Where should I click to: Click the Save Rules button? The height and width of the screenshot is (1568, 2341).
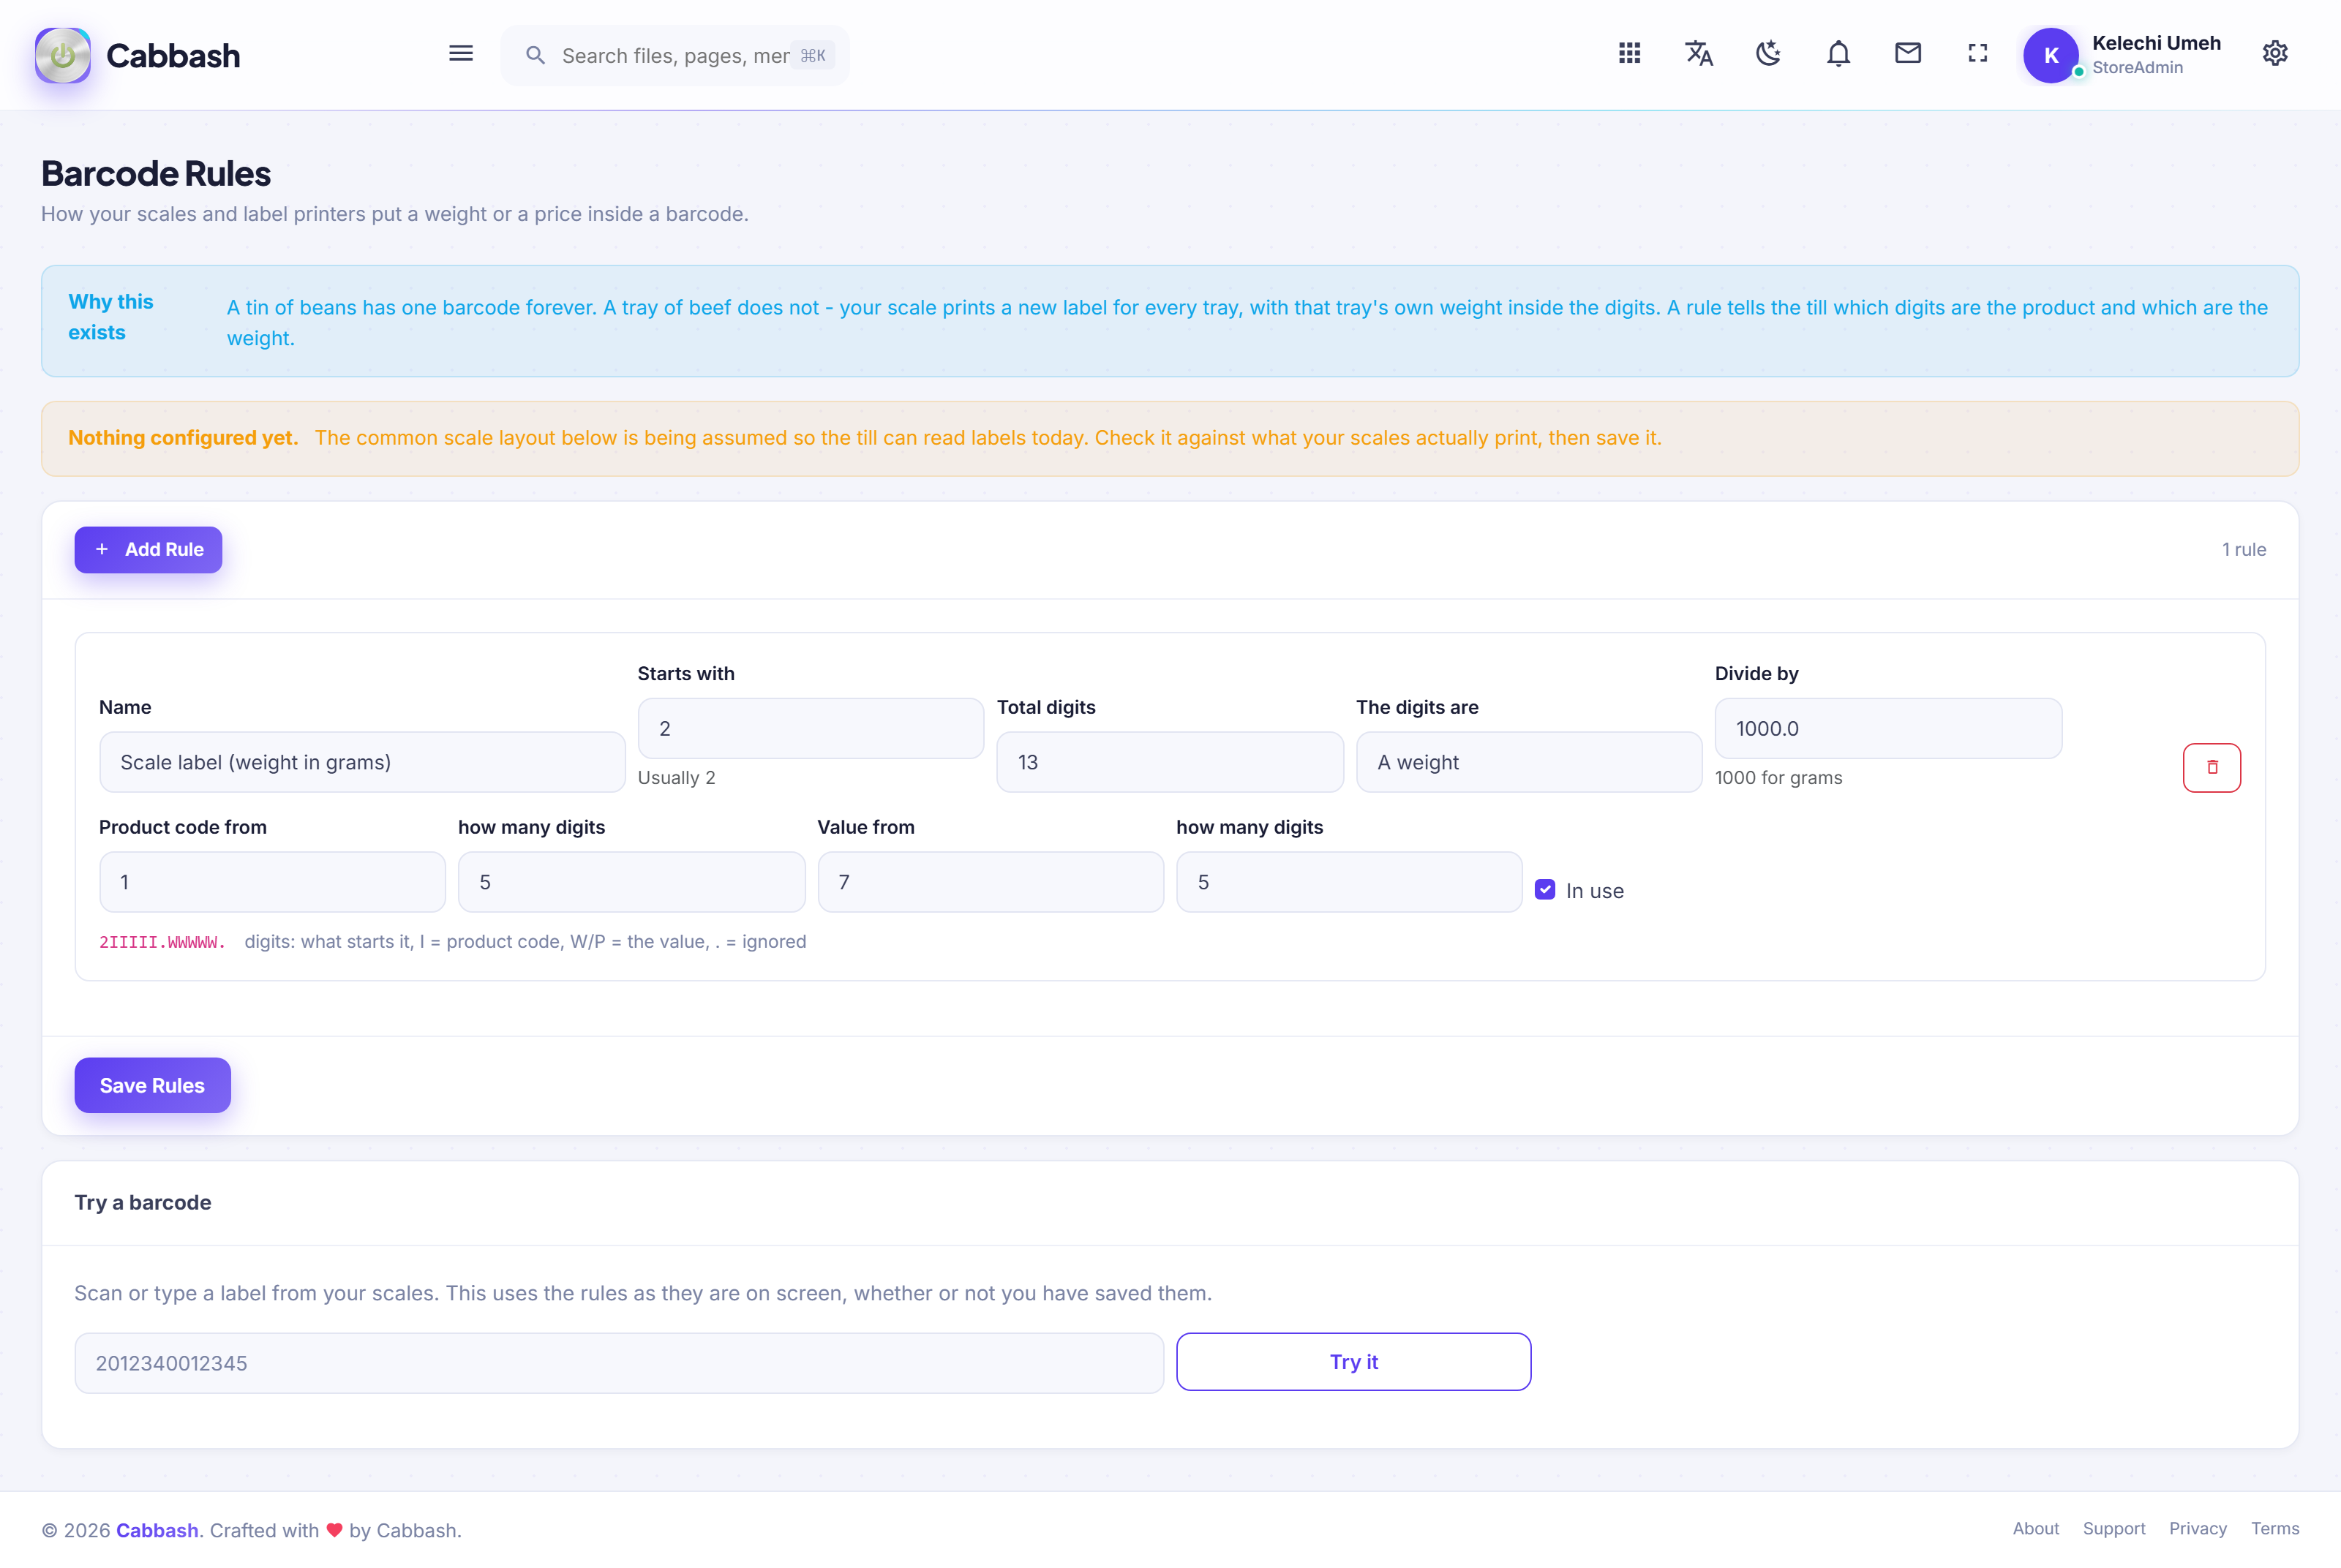pos(152,1085)
